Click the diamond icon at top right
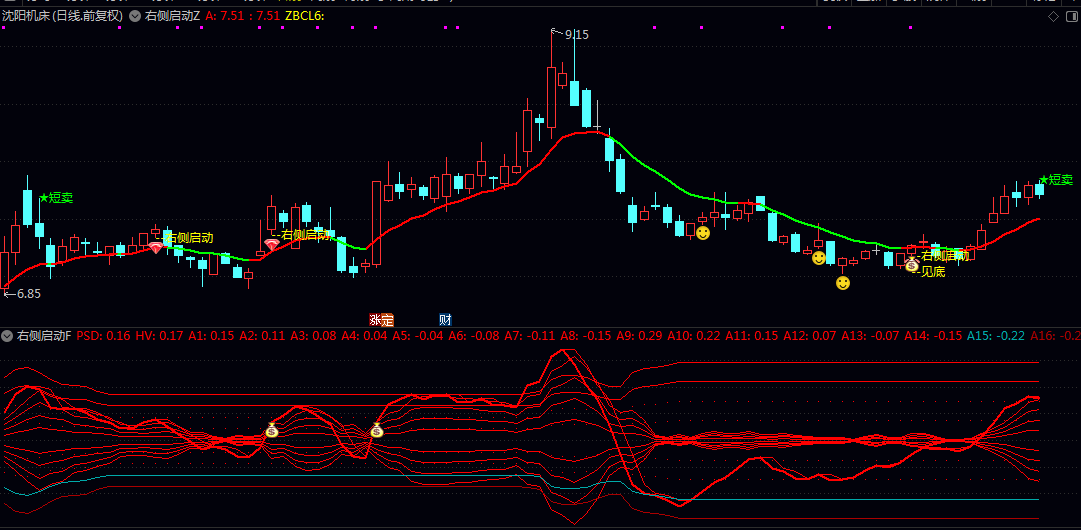1081x530 pixels. point(1052,16)
